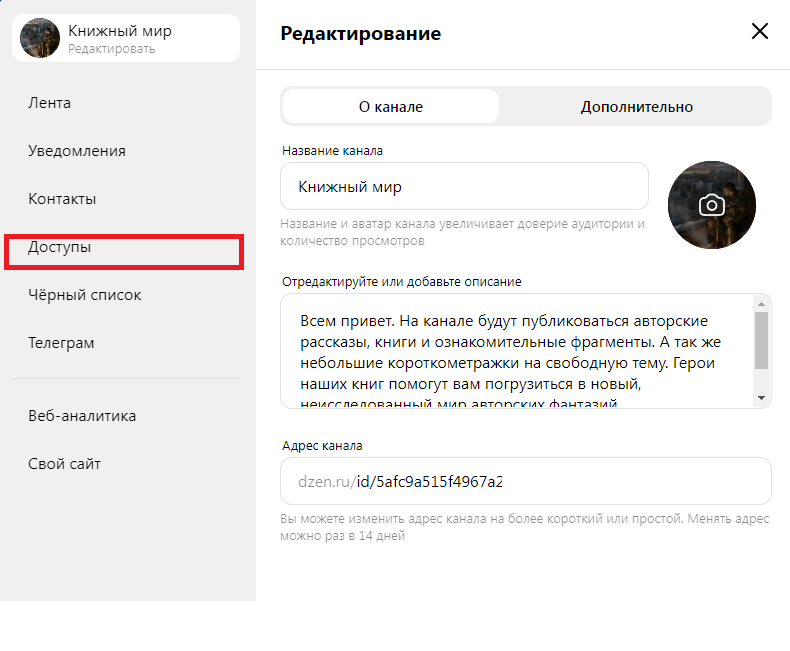Click the Редактирование dialog heading
790x651 pixels.
tap(361, 34)
